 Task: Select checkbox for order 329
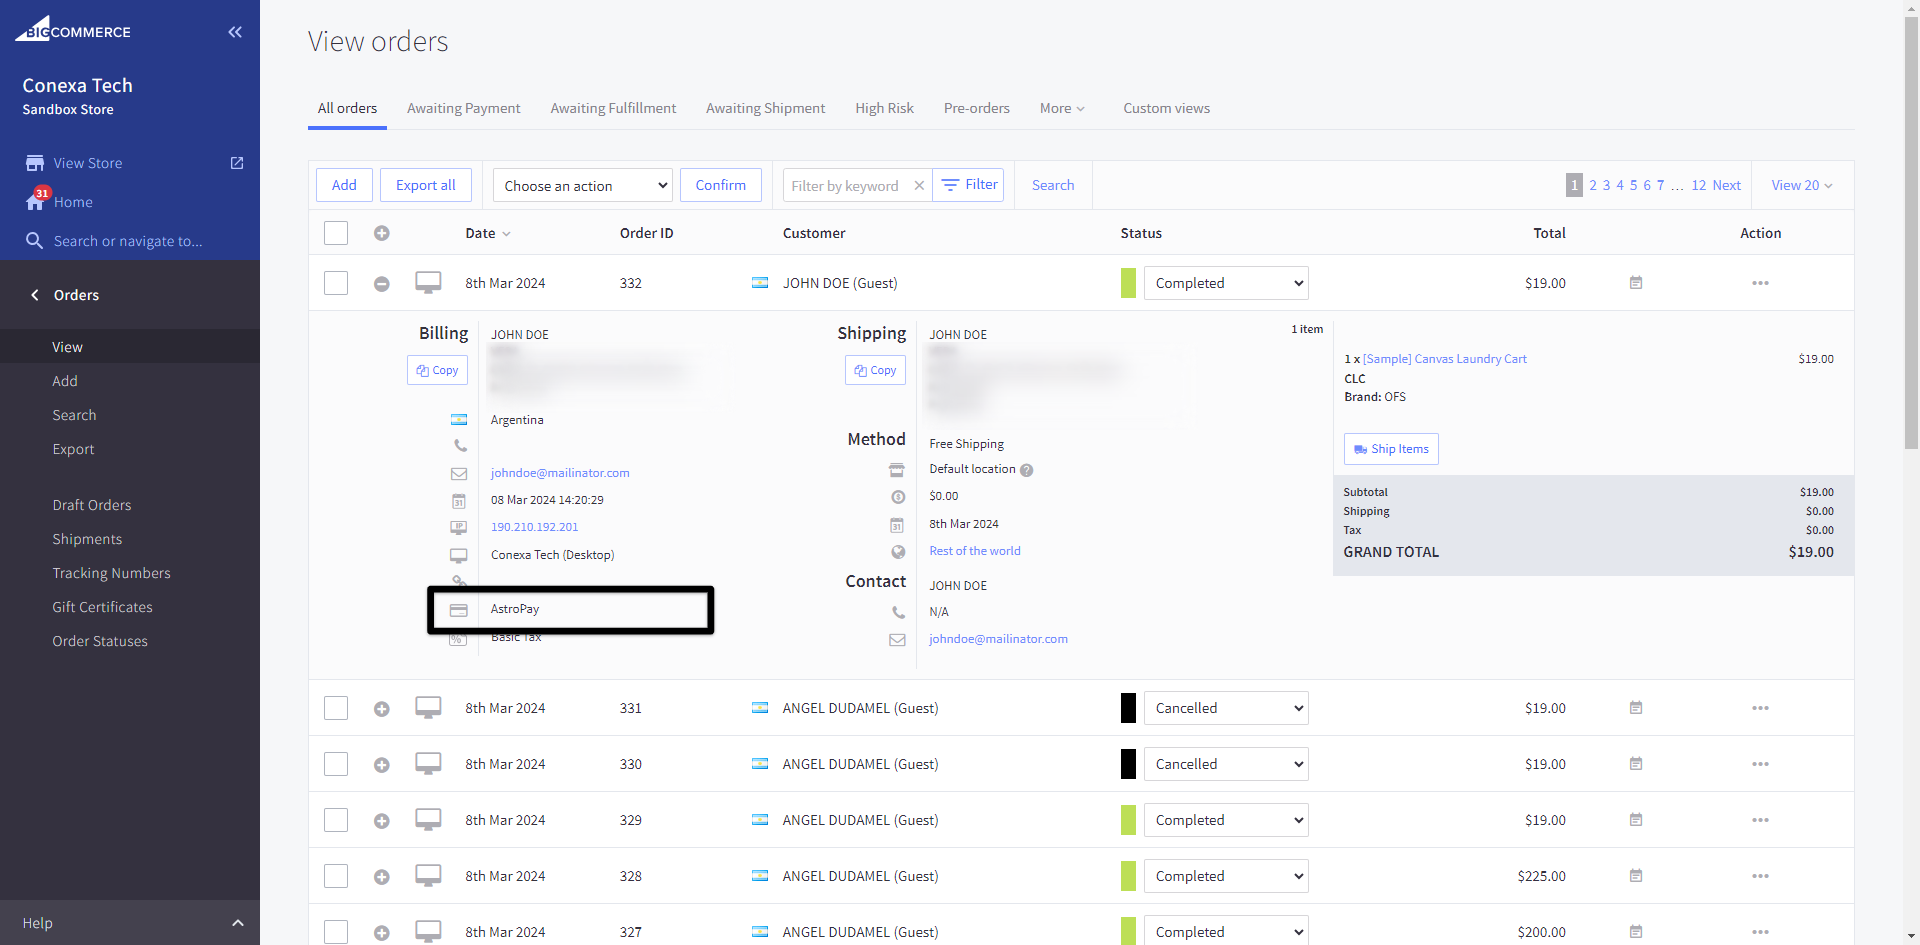click(336, 820)
